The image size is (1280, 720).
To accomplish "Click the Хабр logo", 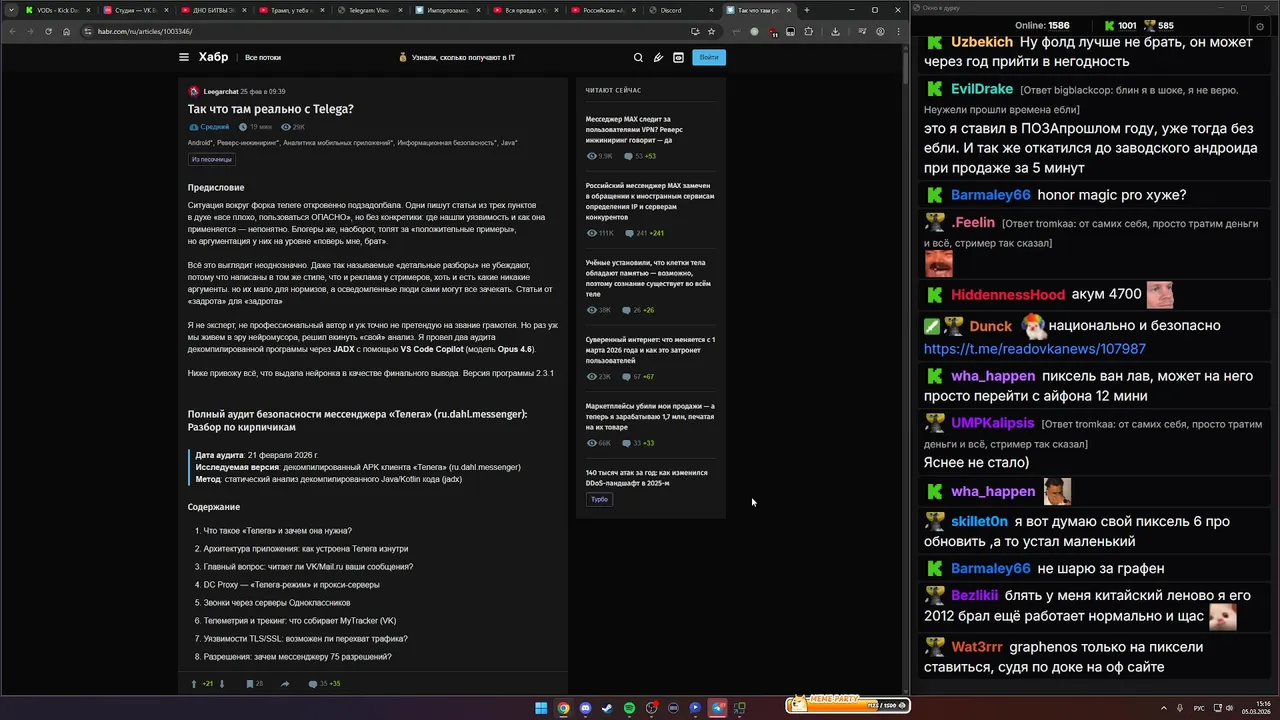I will 213,57.
